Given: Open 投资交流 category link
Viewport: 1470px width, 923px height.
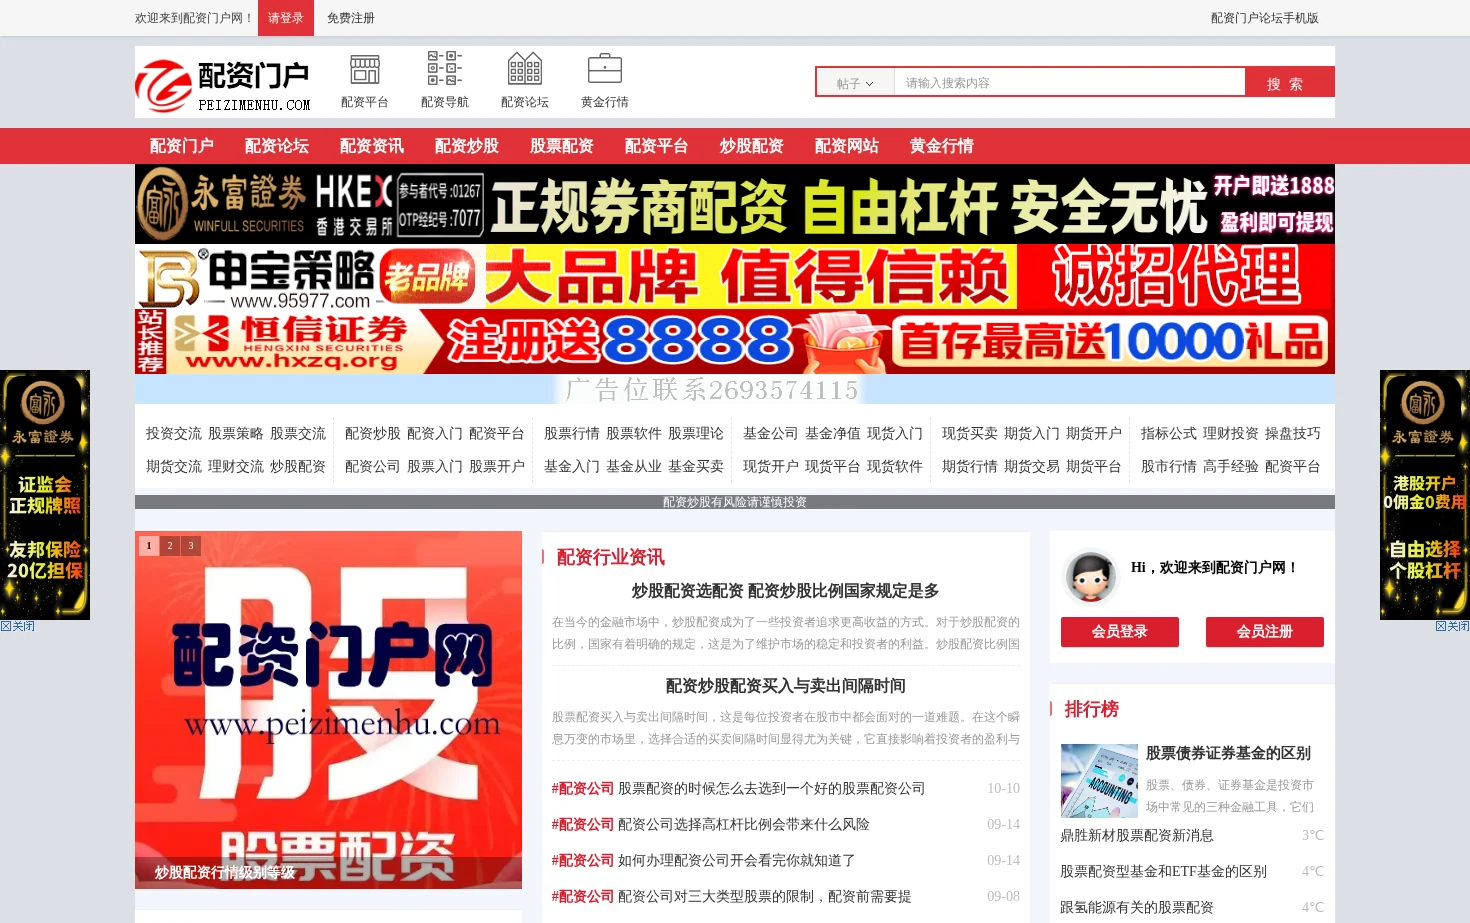Looking at the screenshot, I should pos(174,434).
